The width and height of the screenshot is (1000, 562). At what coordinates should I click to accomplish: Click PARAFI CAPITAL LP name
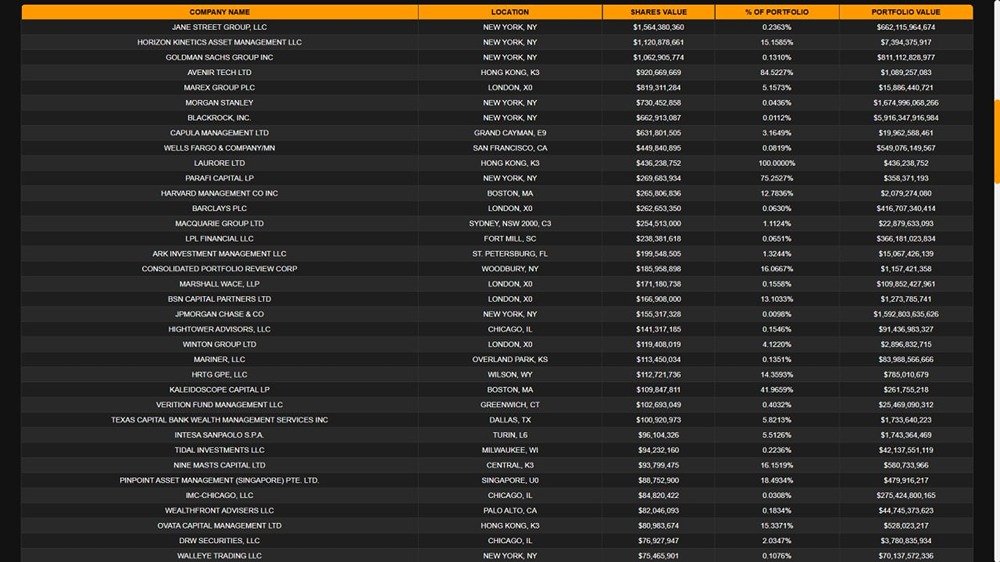pos(219,178)
